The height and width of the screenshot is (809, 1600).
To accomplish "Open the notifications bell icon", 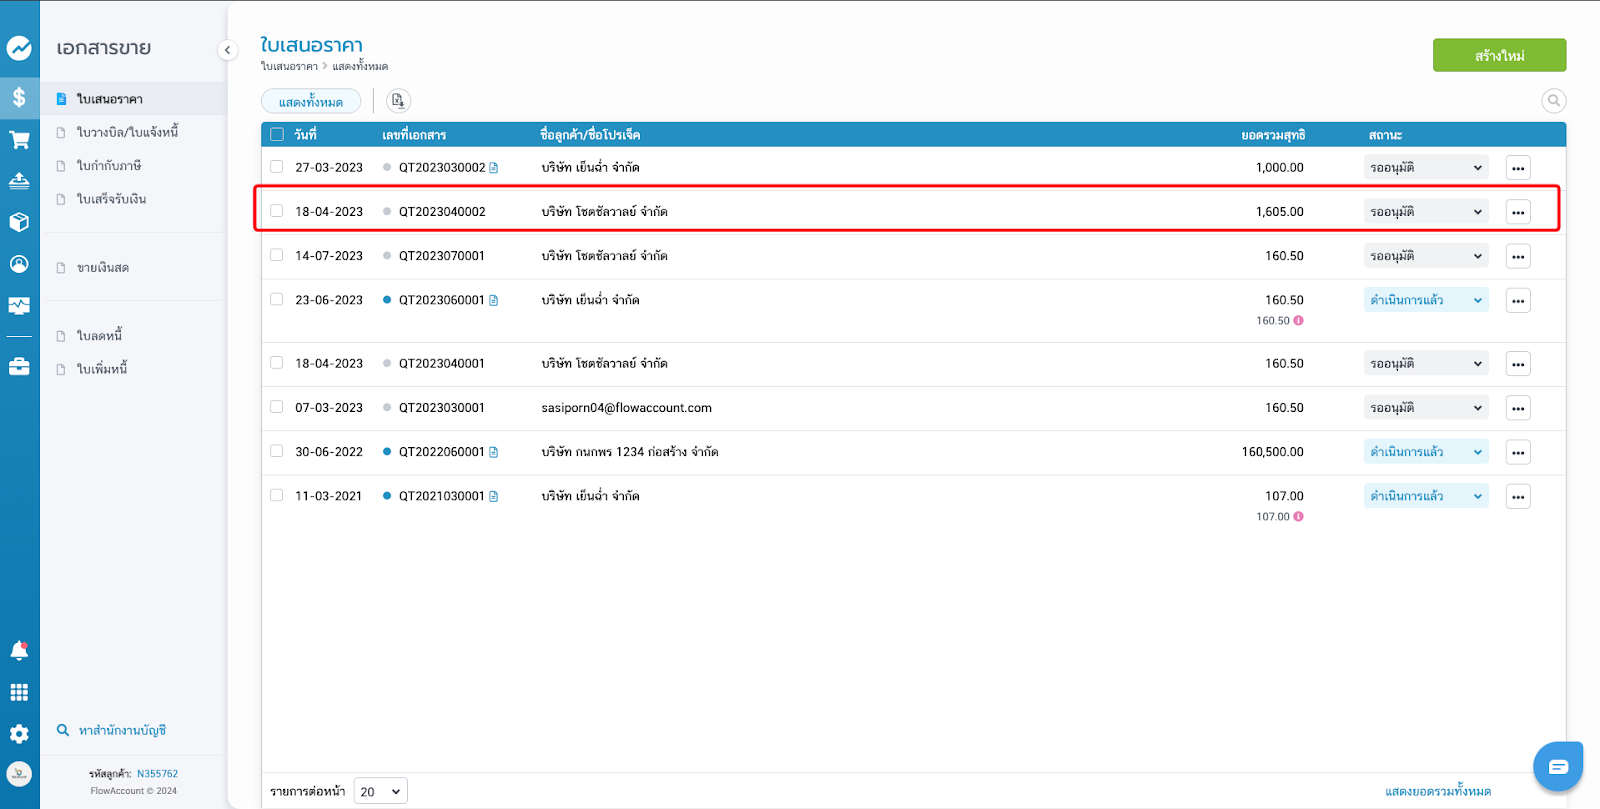I will 19,651.
